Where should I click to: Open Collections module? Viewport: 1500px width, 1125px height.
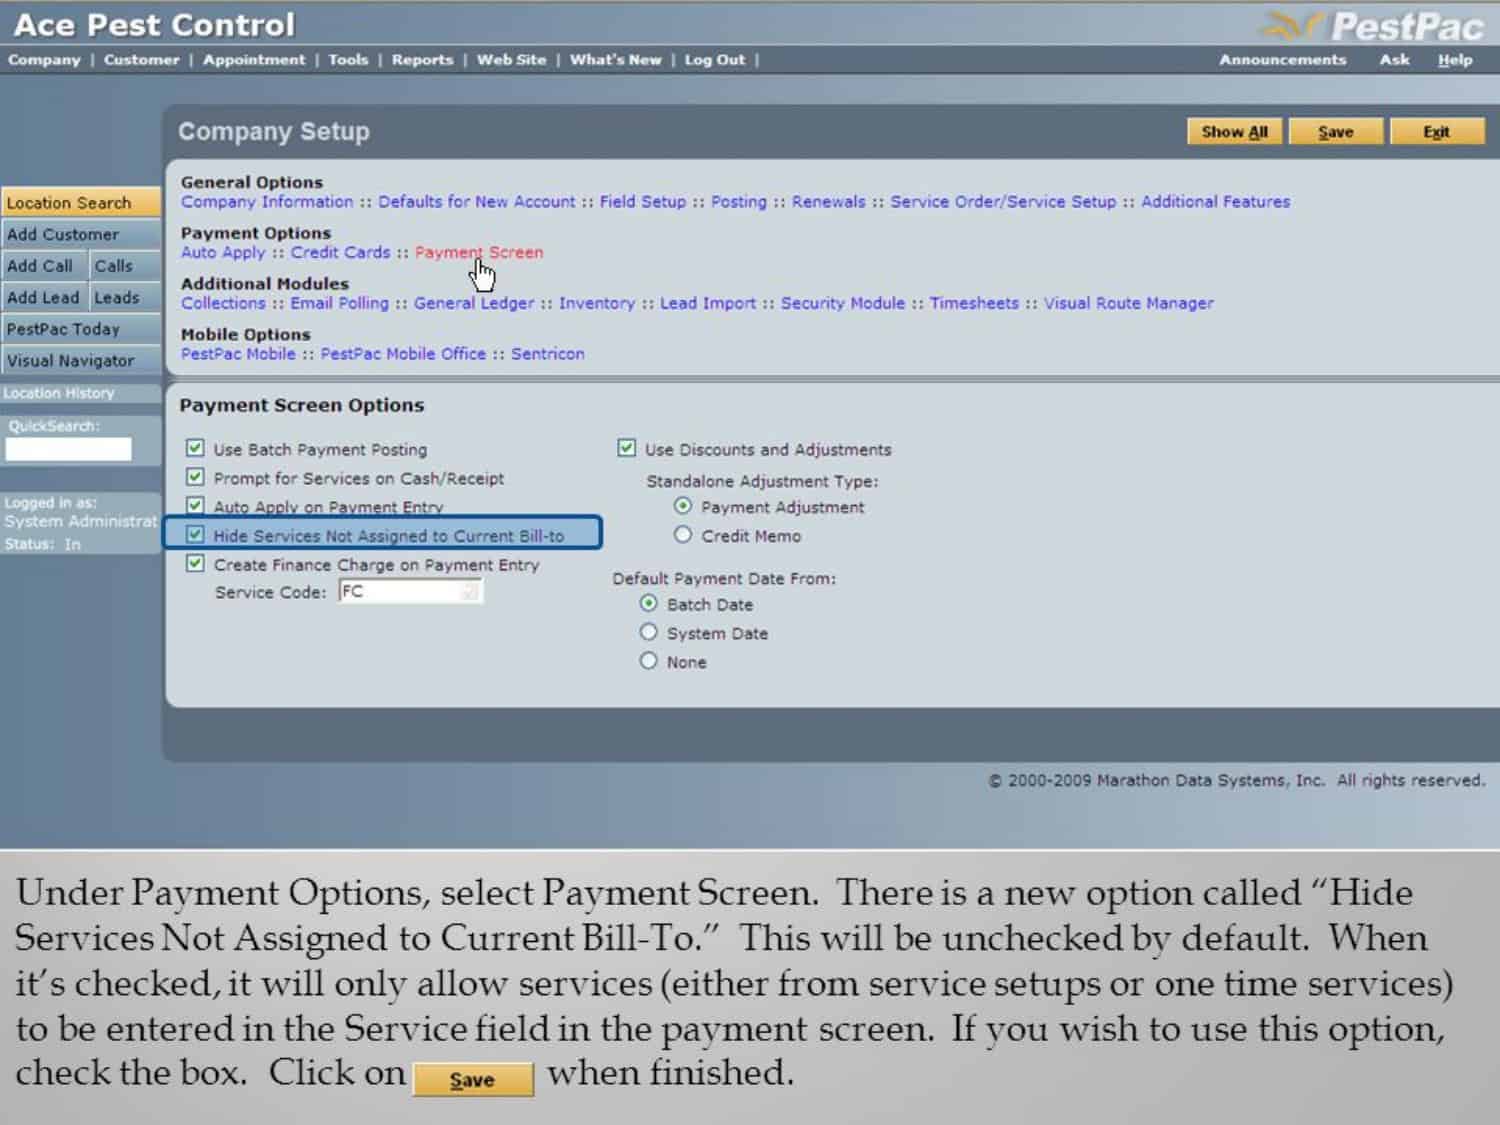coord(223,303)
